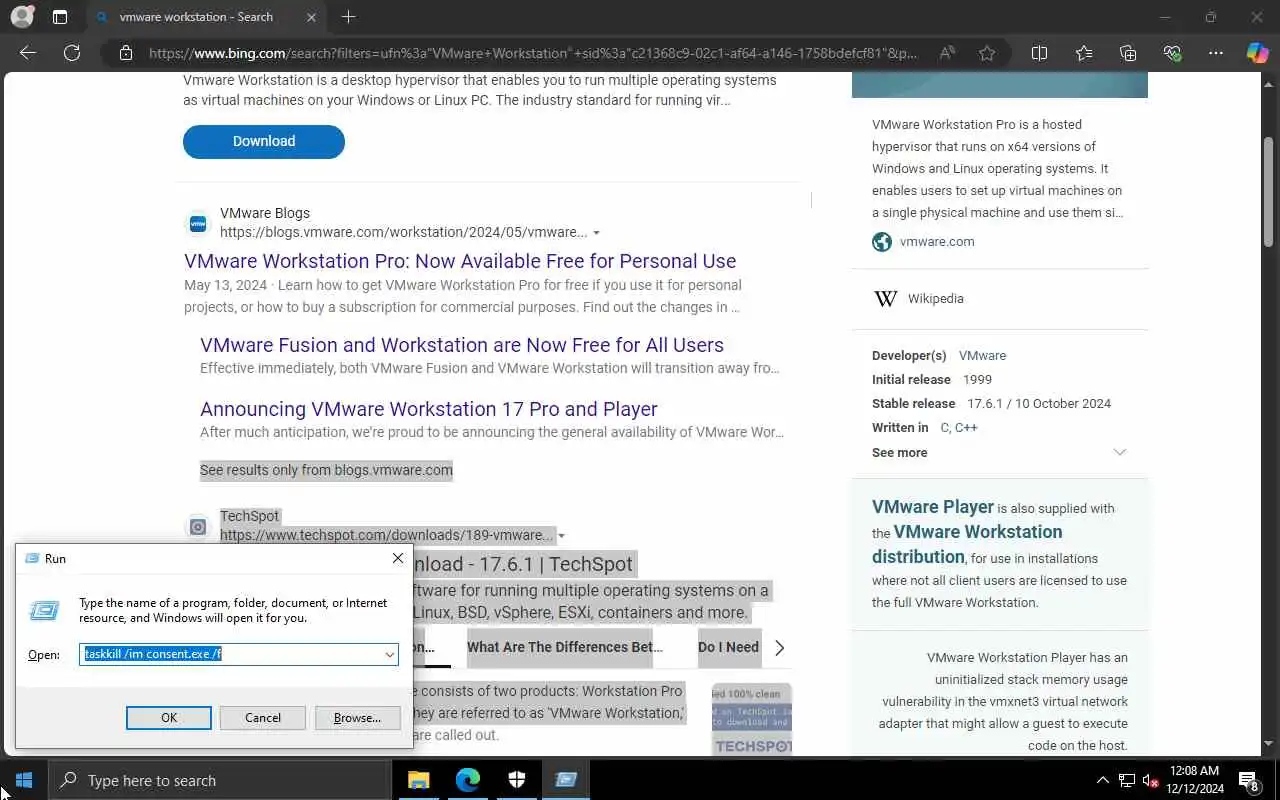Open the Copilot sidebar icon
The height and width of the screenshot is (800, 1280).
pos(1257,53)
